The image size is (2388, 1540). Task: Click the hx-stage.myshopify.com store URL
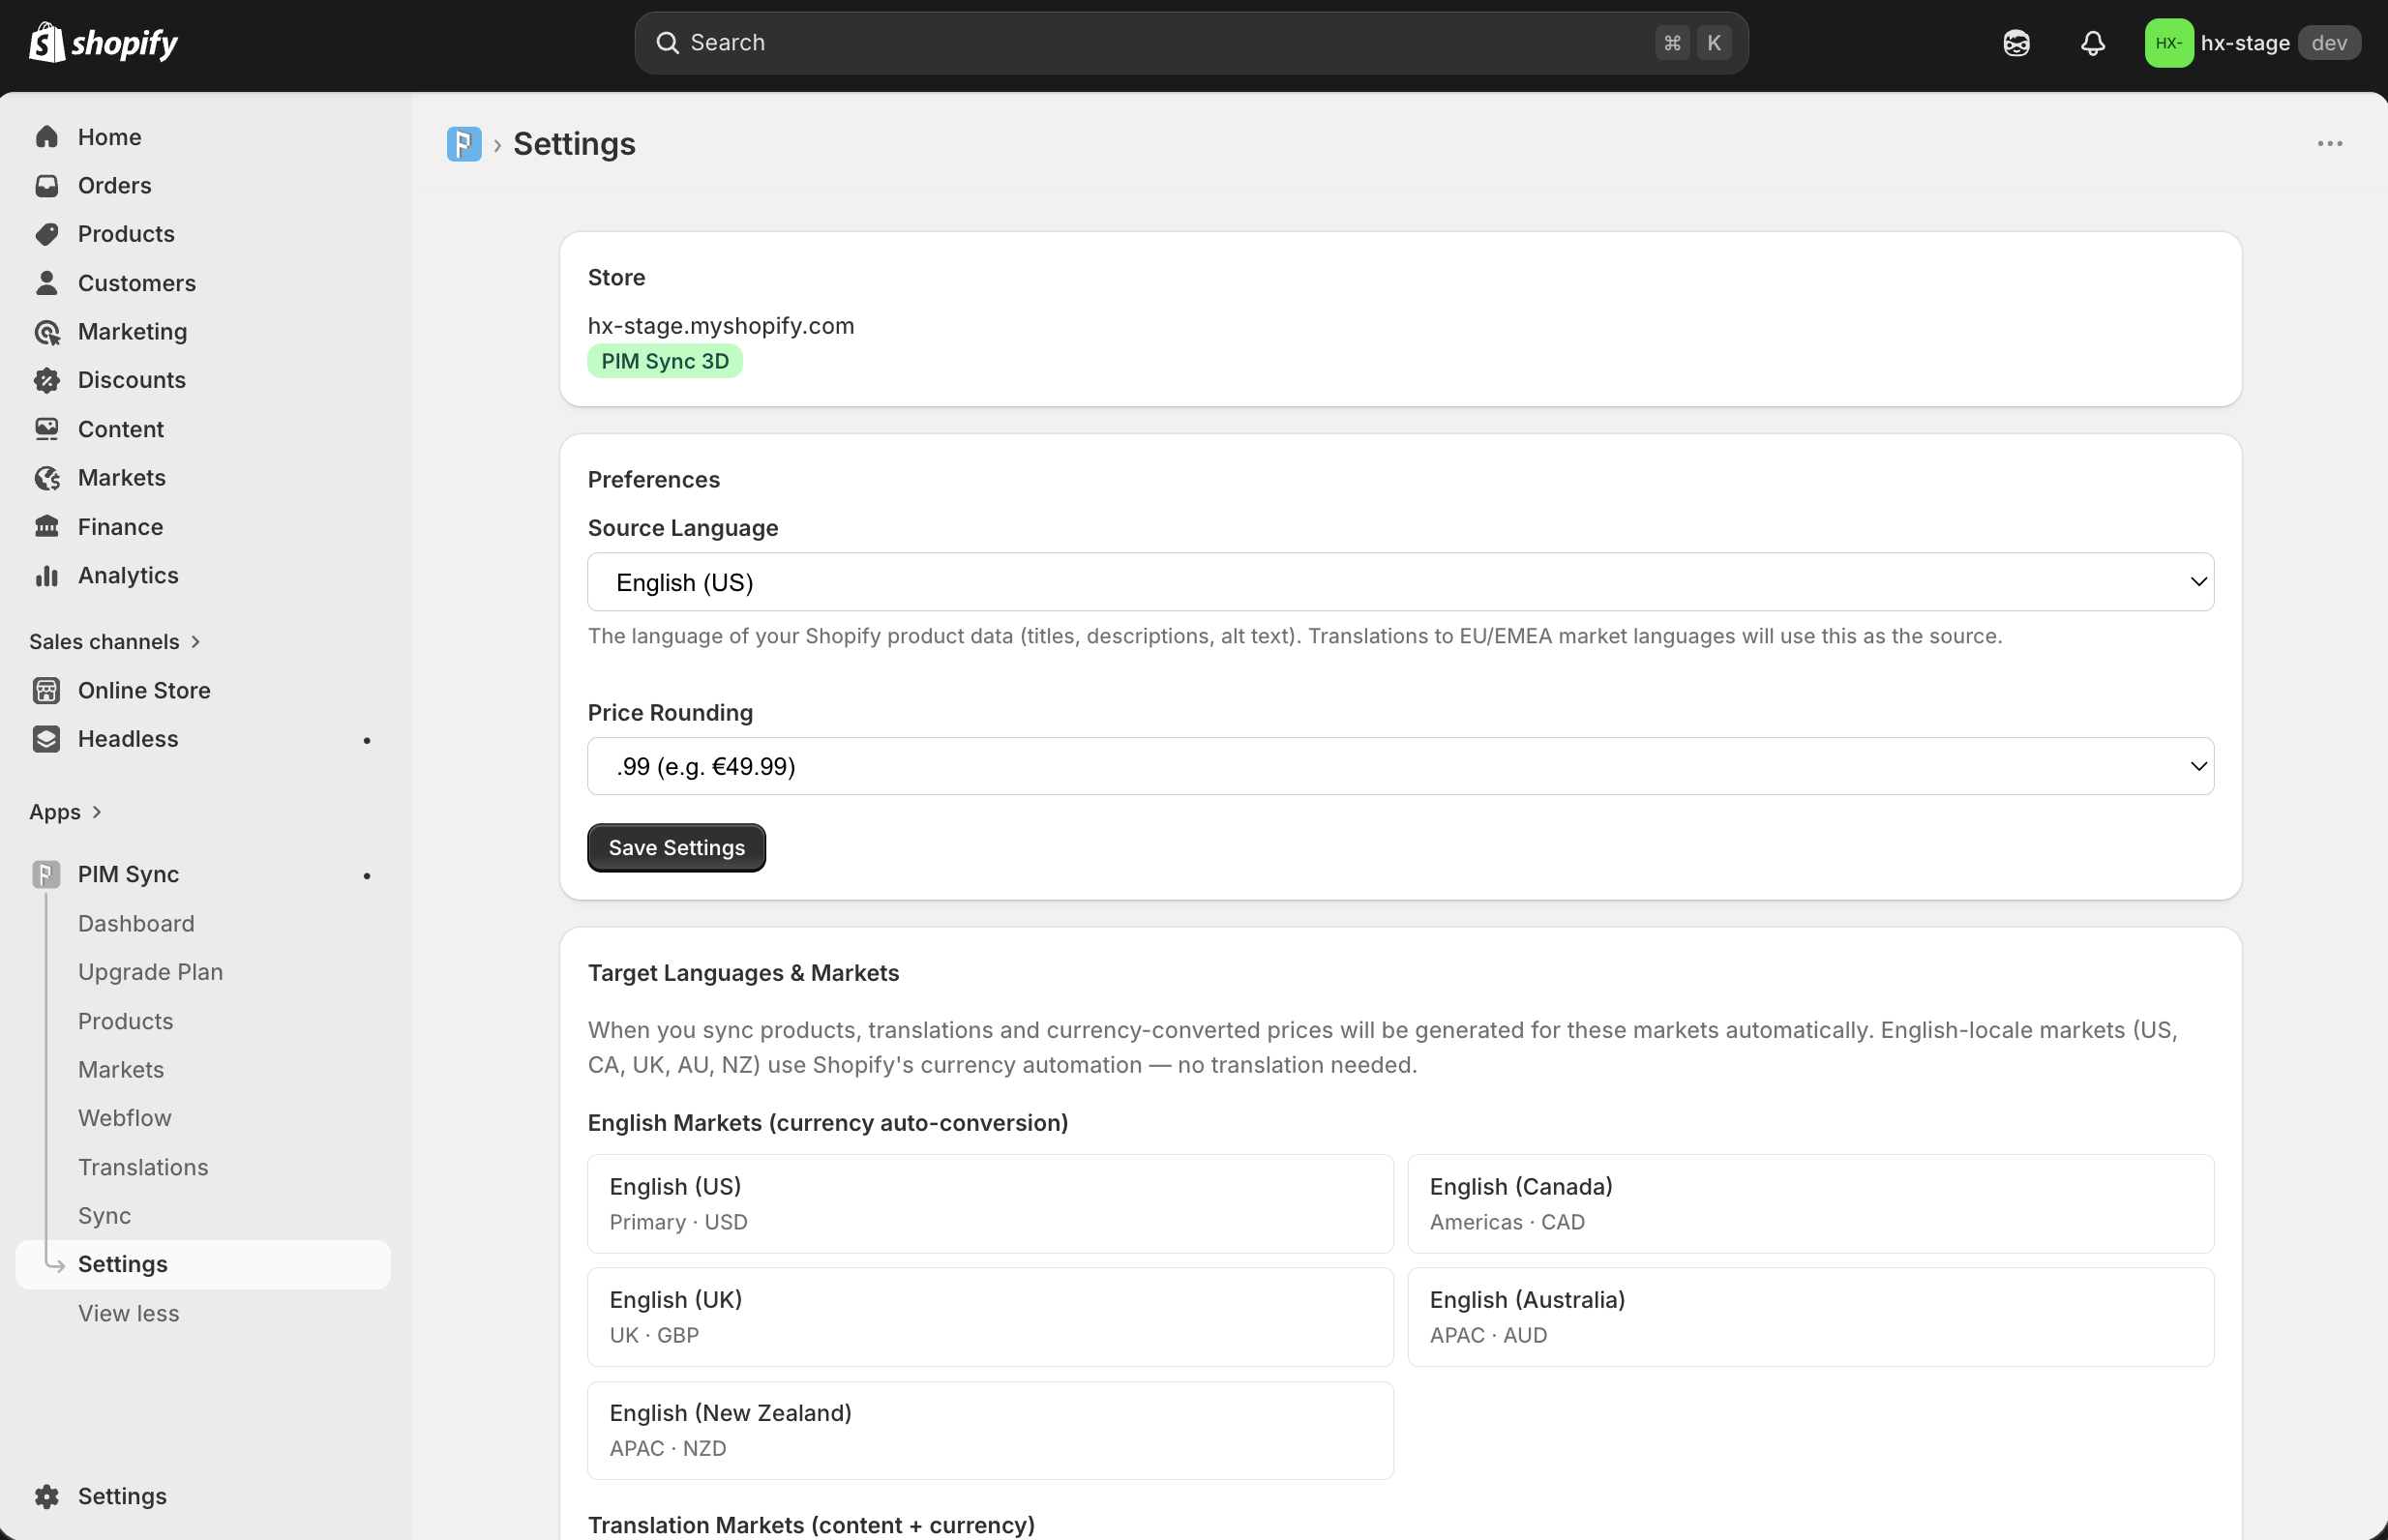click(x=721, y=326)
